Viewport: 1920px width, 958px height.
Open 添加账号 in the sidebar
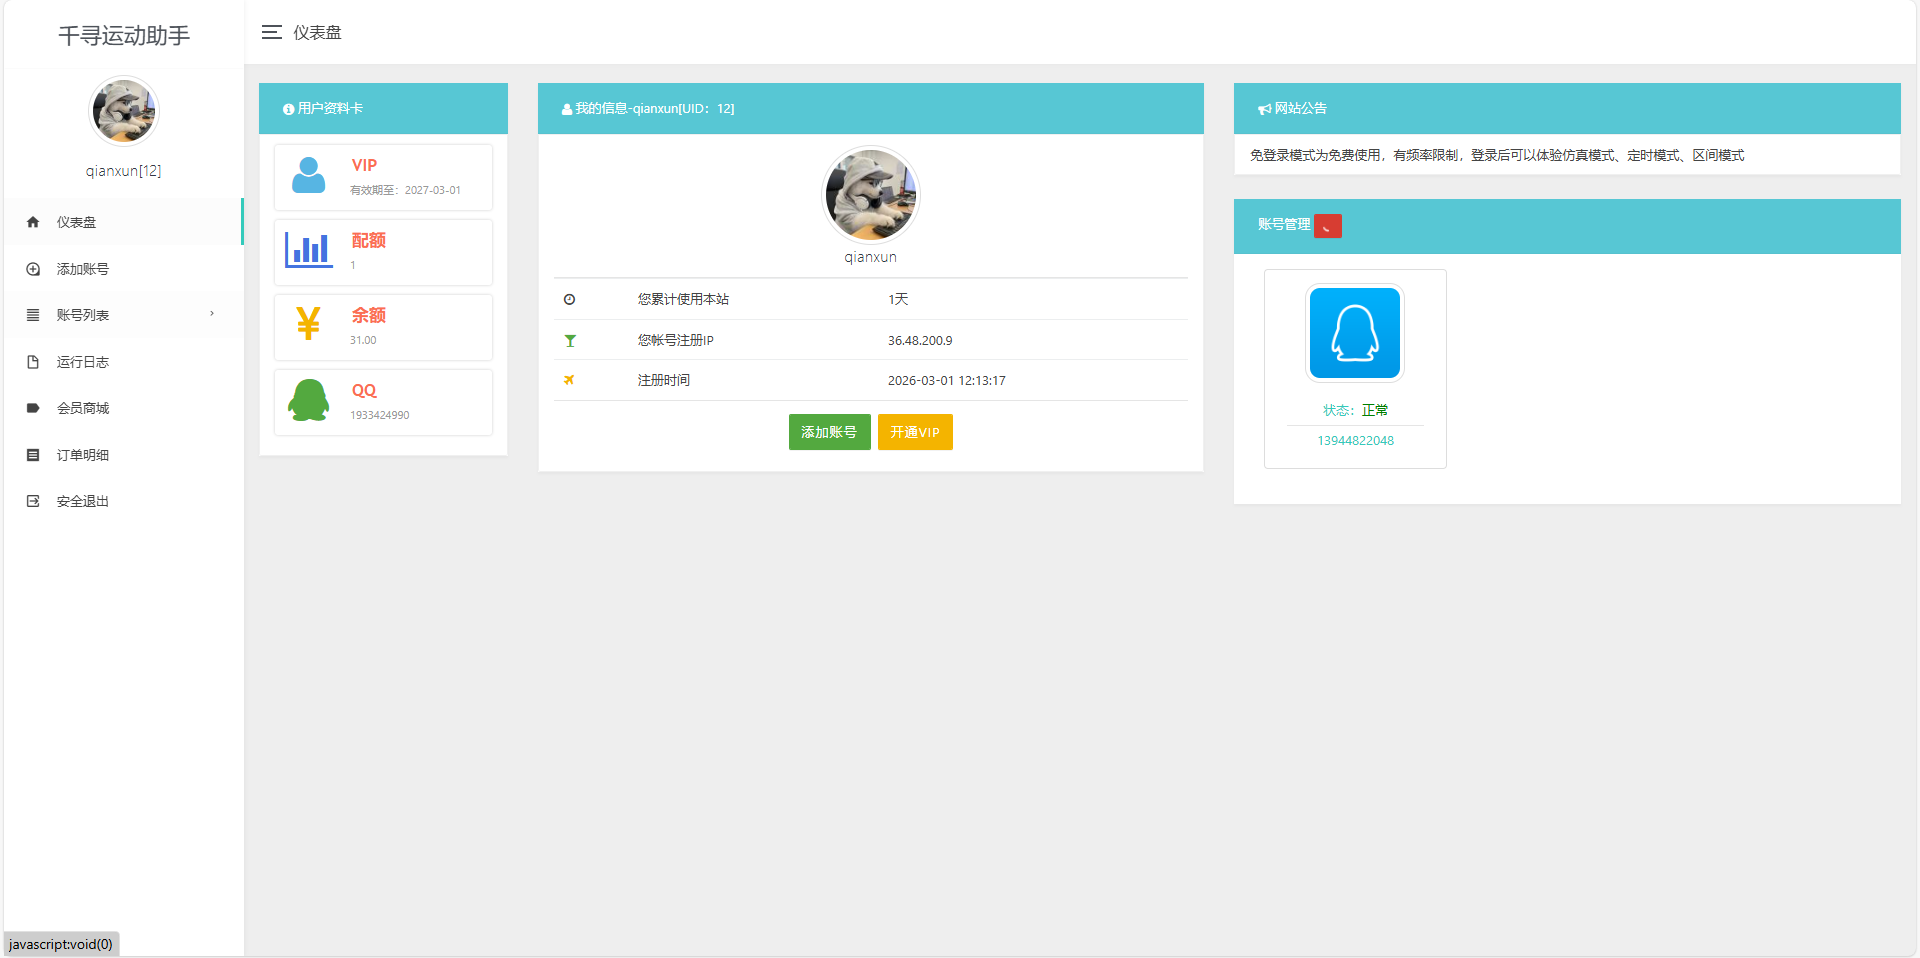82,269
